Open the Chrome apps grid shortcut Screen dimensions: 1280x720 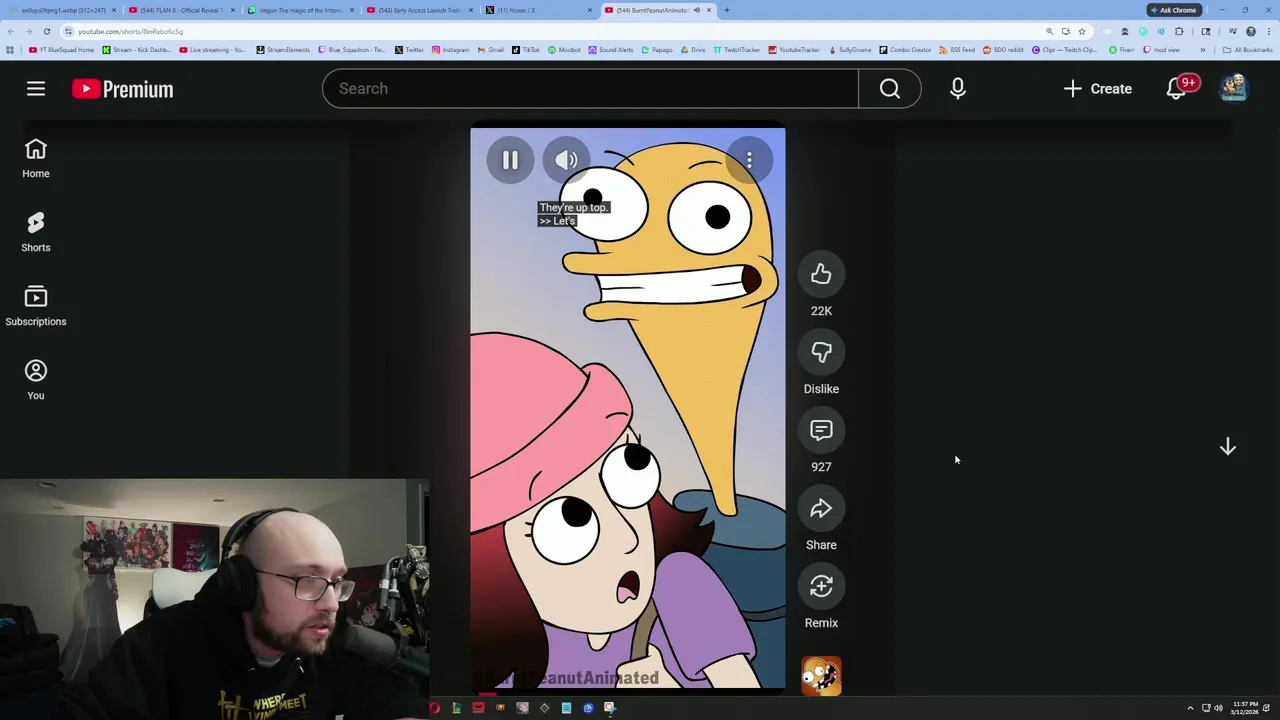(10, 50)
